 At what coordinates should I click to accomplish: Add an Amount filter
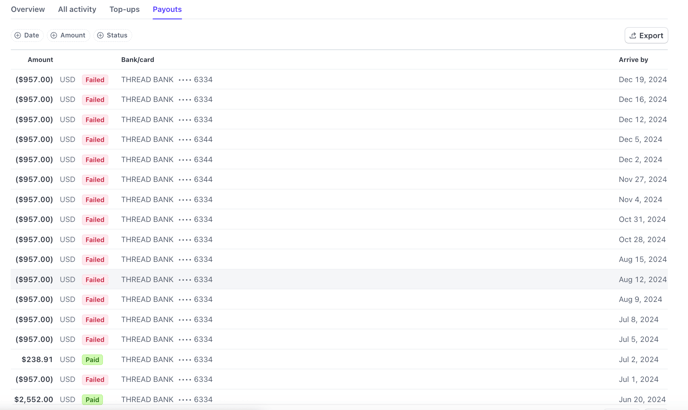(x=68, y=35)
